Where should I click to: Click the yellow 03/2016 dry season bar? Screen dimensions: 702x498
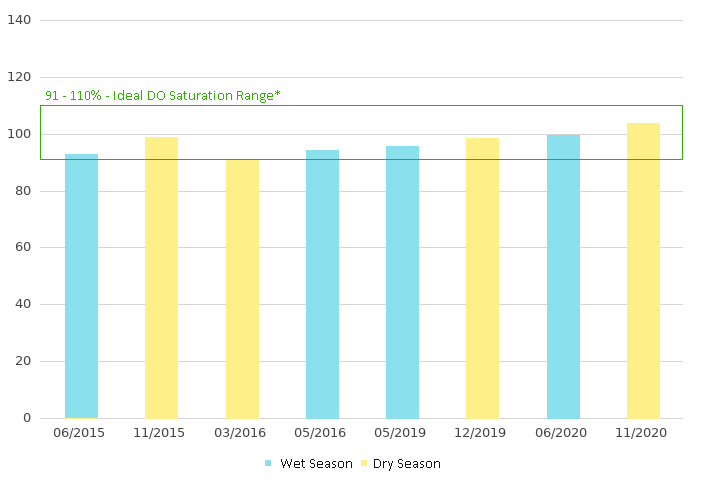click(242, 288)
